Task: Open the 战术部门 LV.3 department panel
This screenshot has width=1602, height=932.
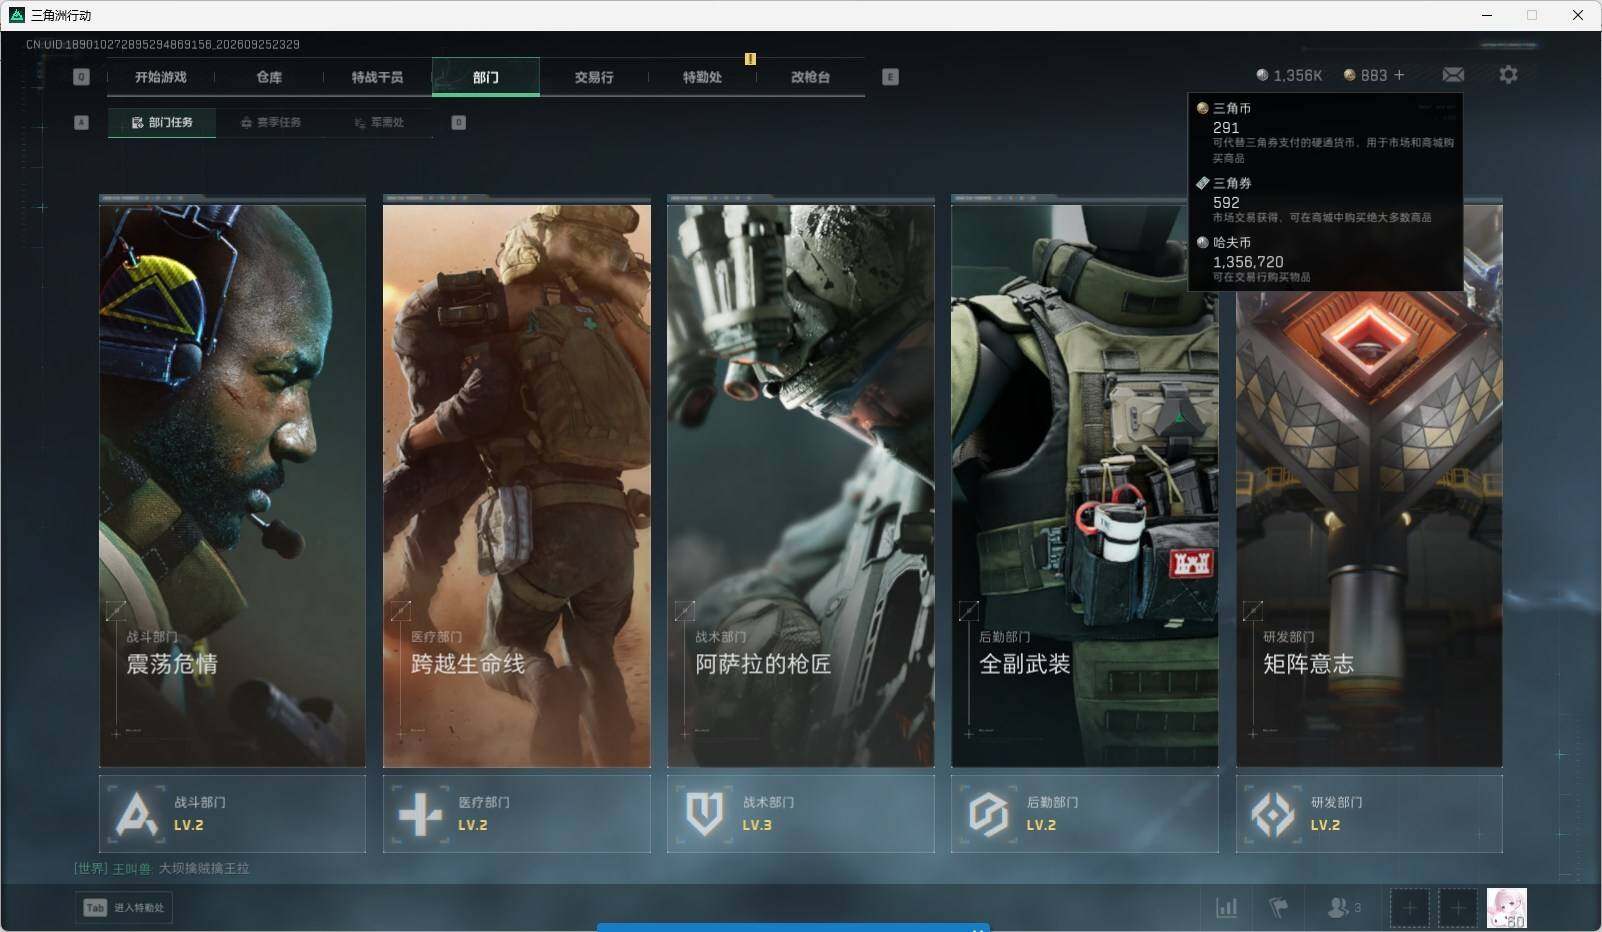Action: tap(801, 814)
